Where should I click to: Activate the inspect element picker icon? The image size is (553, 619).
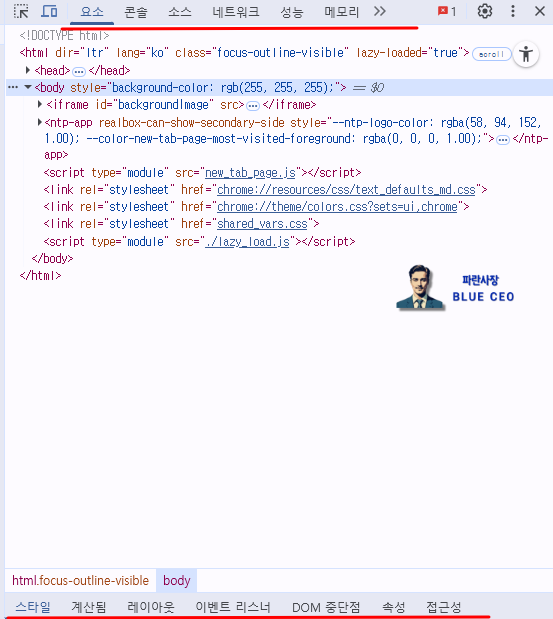click(x=21, y=11)
